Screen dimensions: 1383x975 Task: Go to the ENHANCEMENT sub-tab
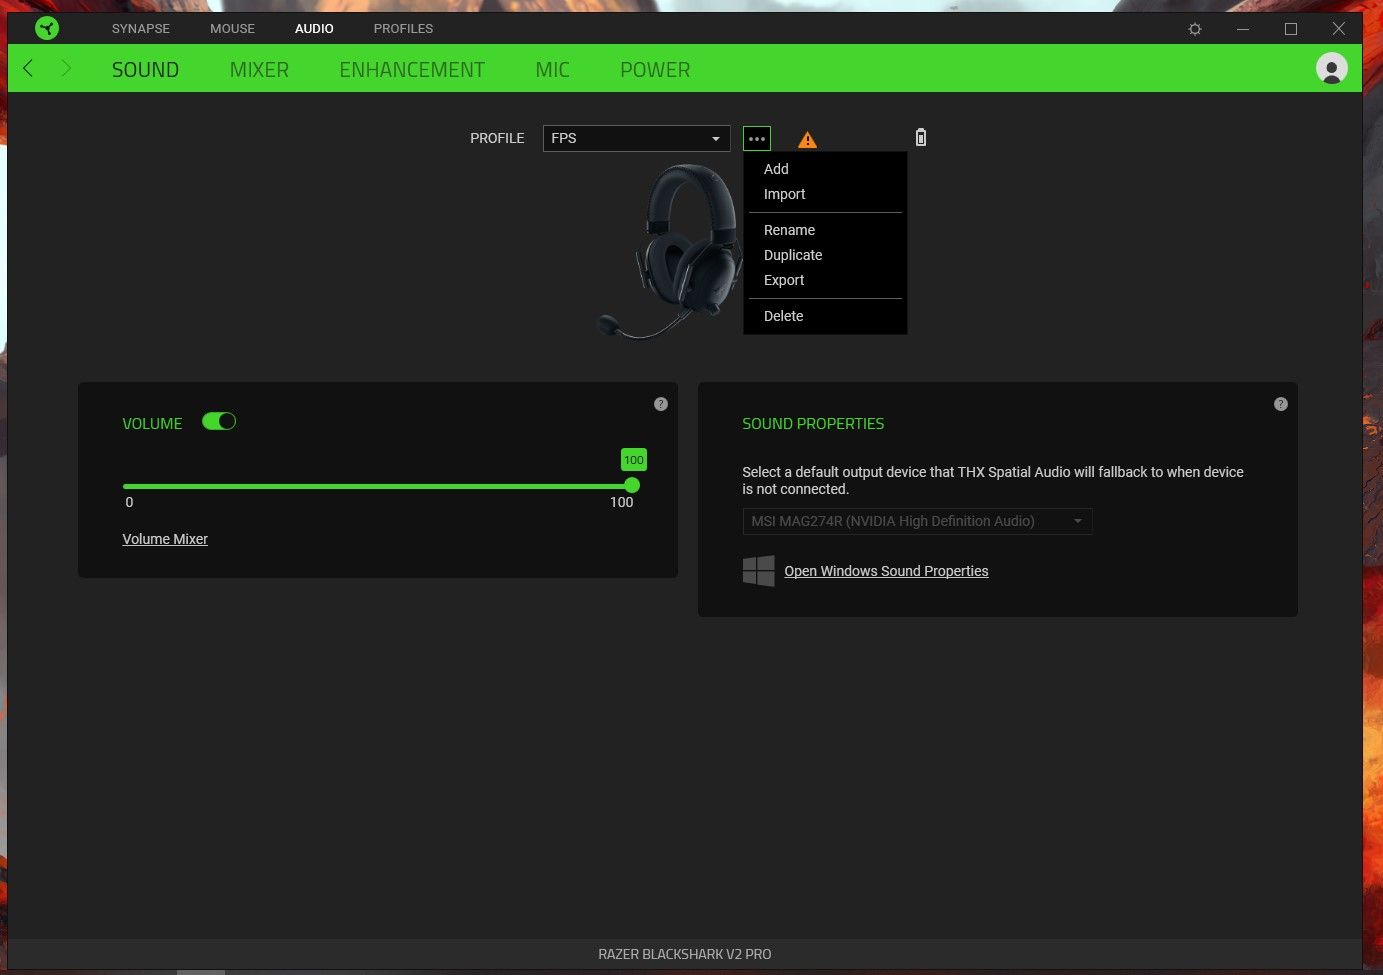[x=412, y=70]
